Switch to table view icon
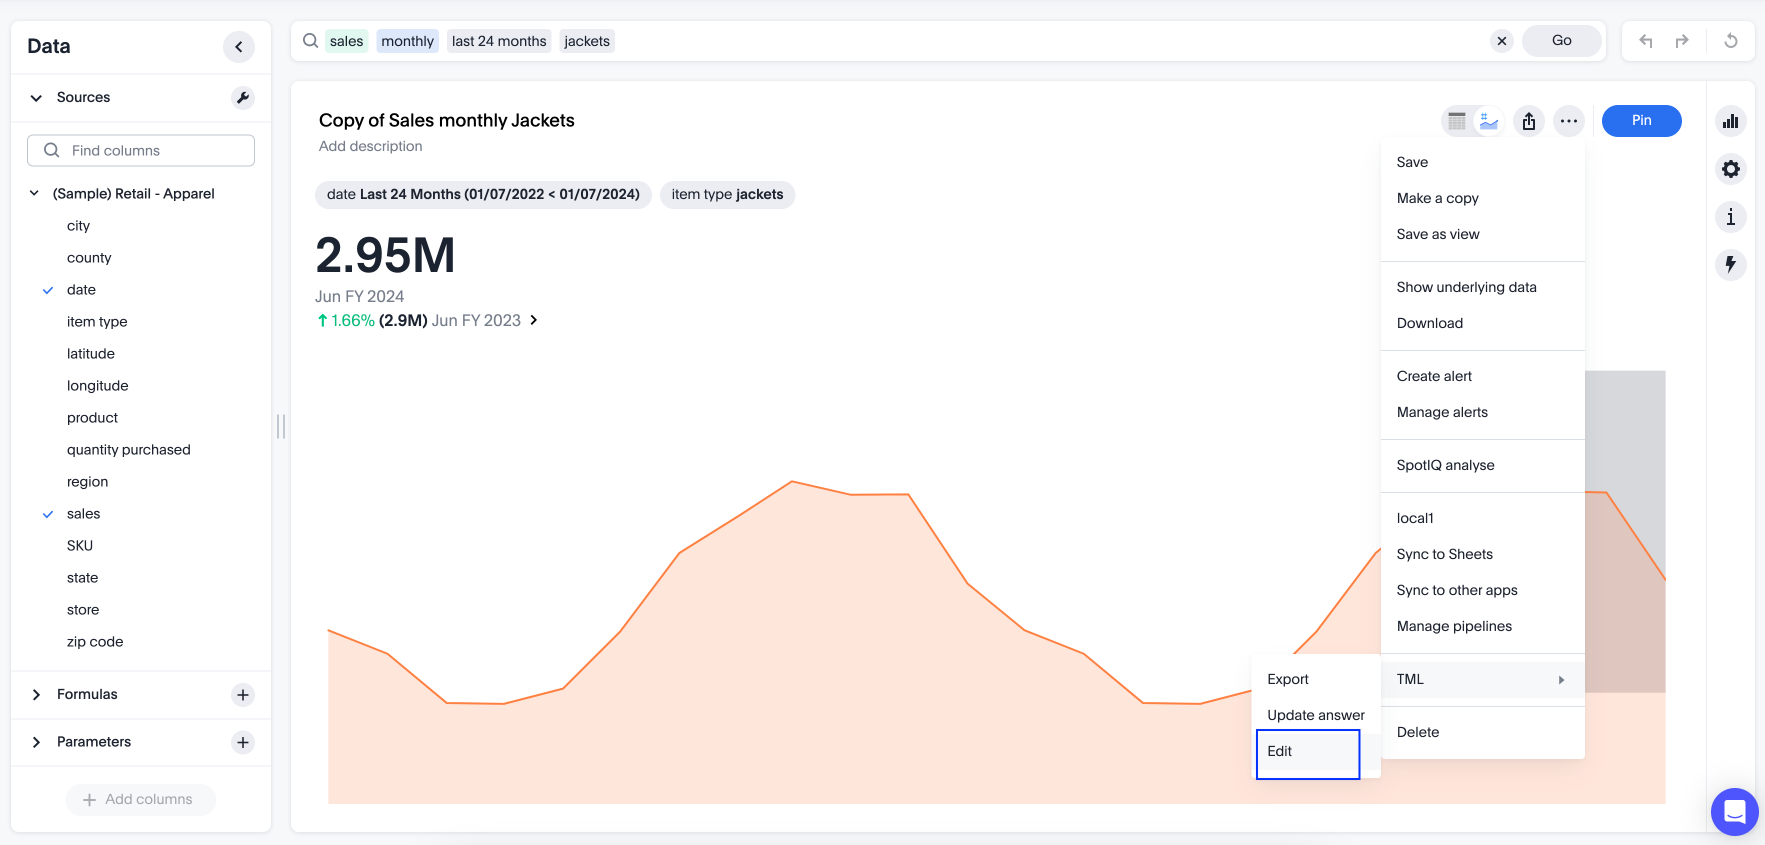The width and height of the screenshot is (1765, 845). (x=1457, y=121)
